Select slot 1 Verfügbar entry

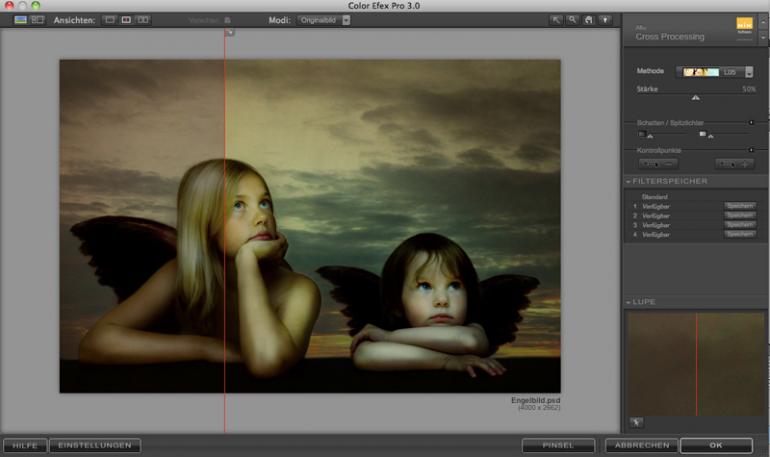coord(656,207)
